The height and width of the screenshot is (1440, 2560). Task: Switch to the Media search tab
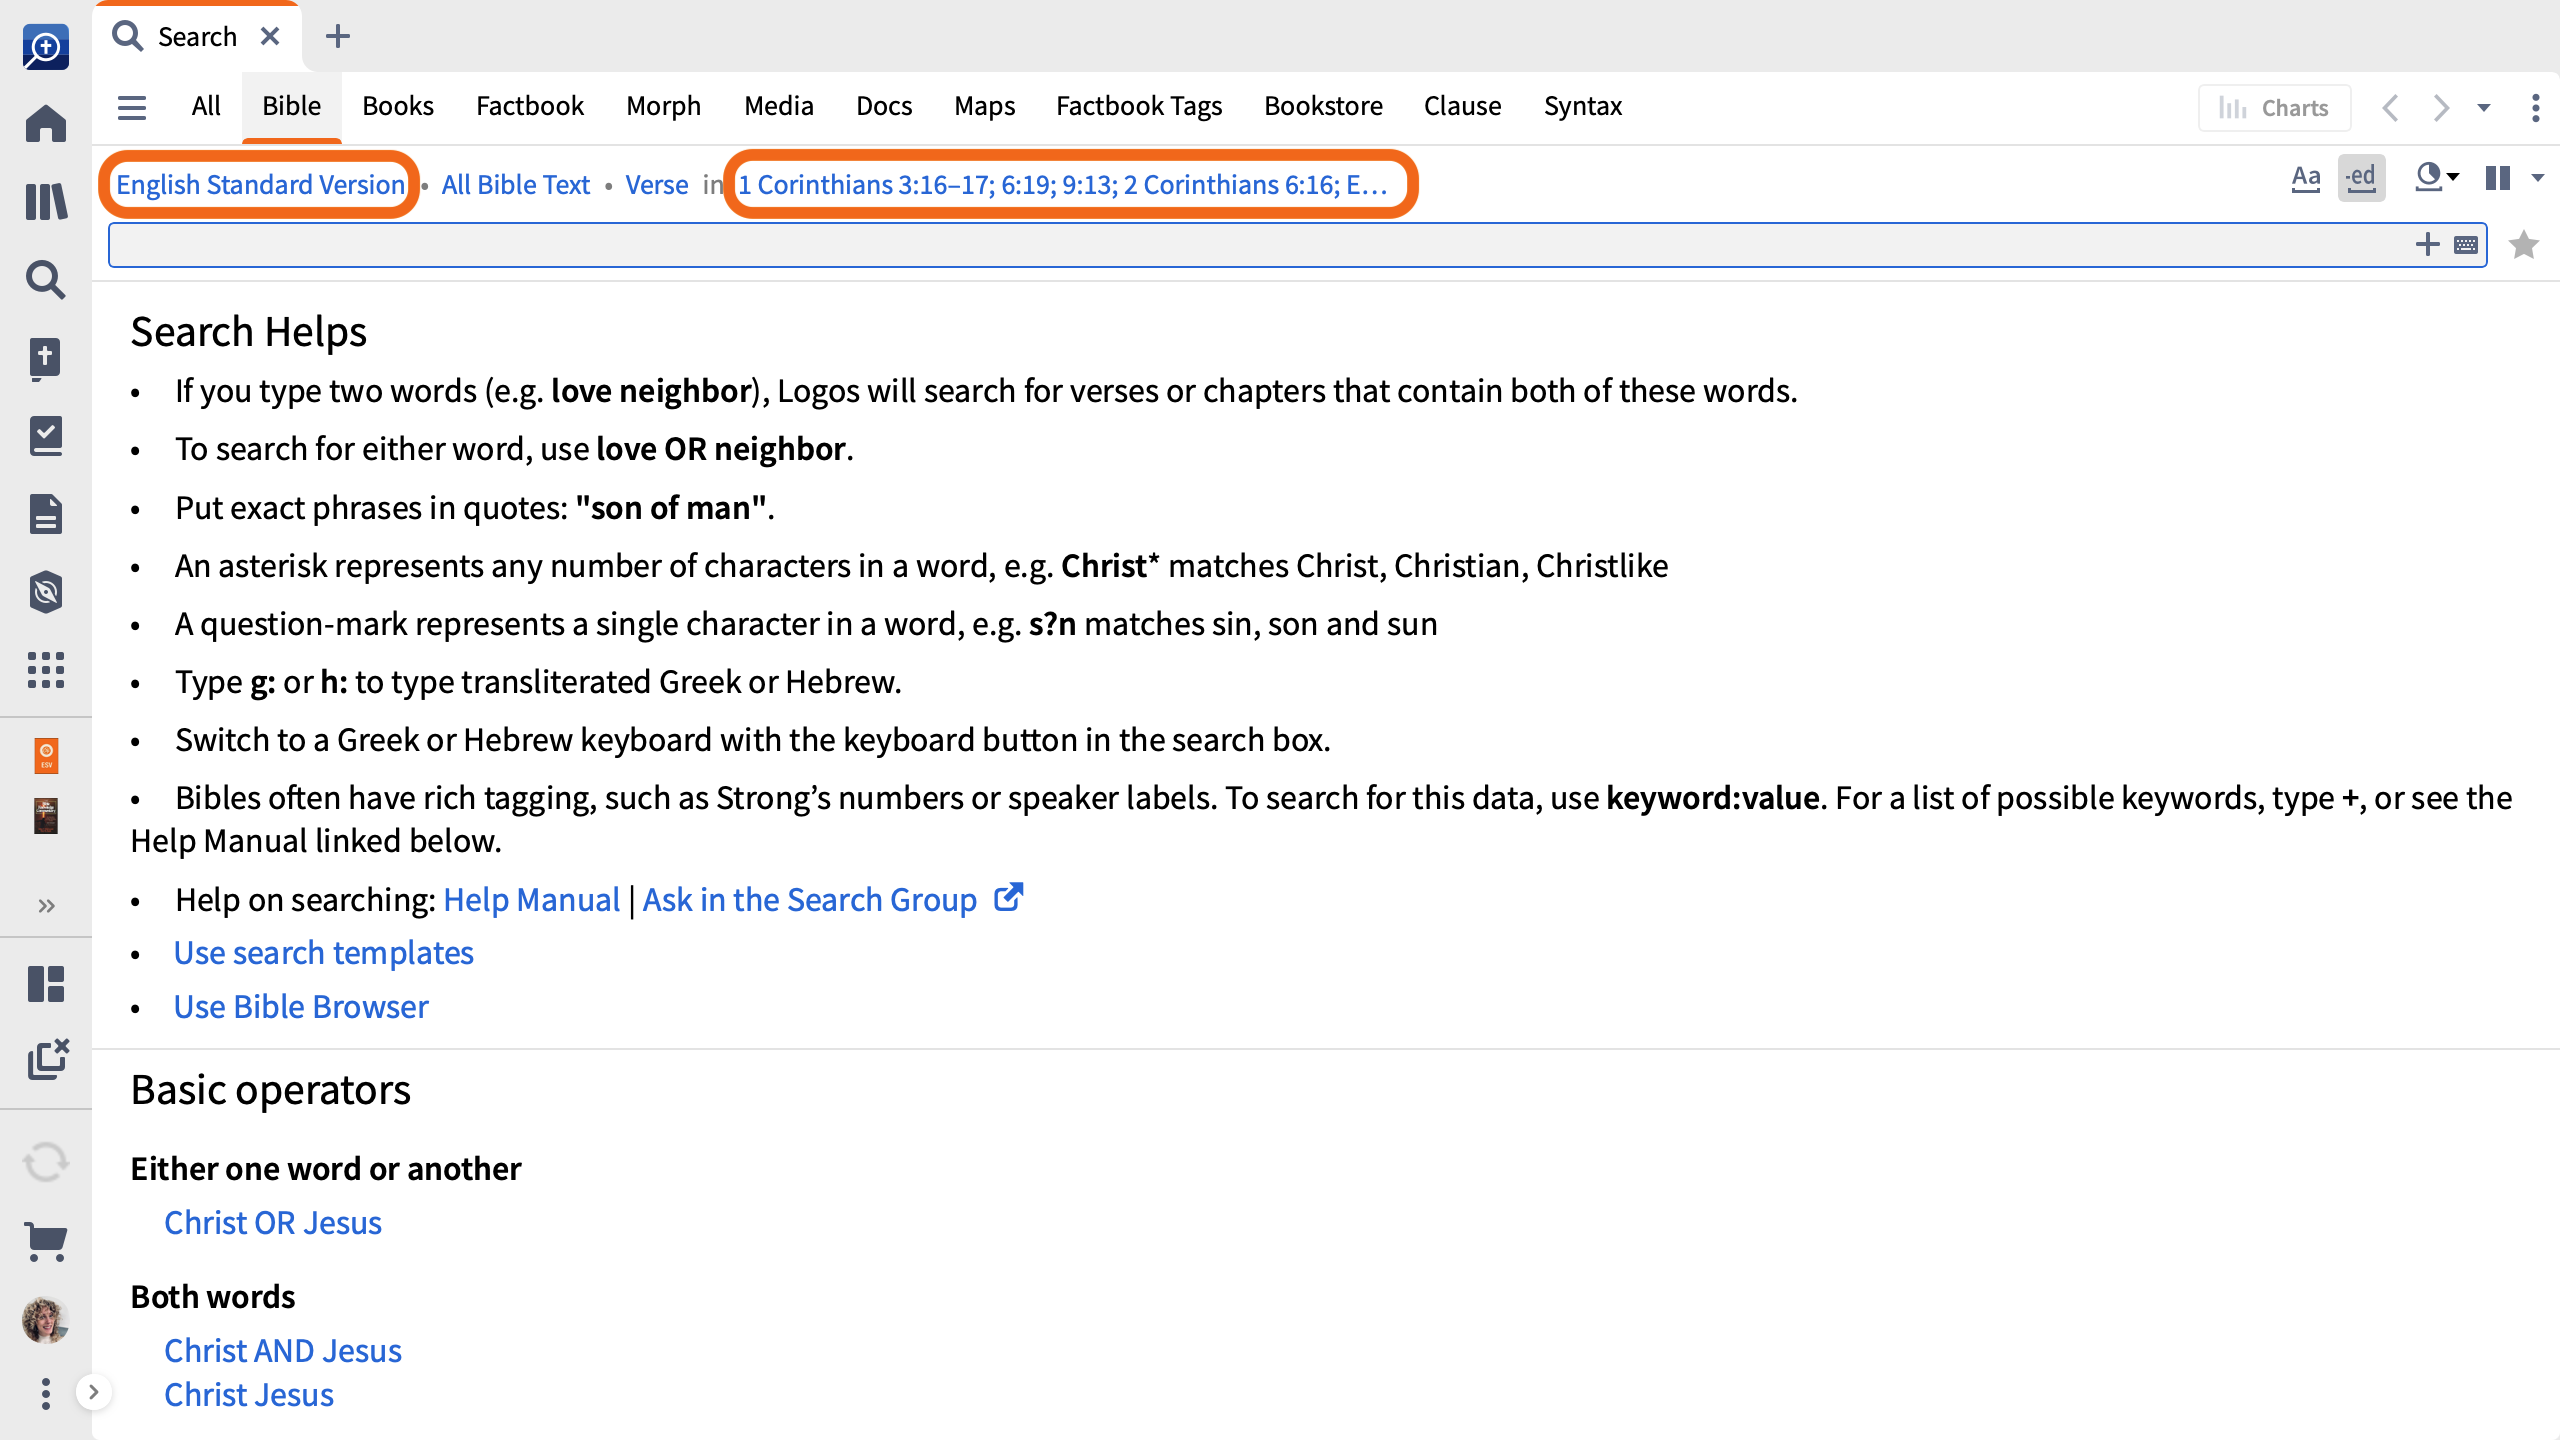pyautogui.click(x=779, y=106)
